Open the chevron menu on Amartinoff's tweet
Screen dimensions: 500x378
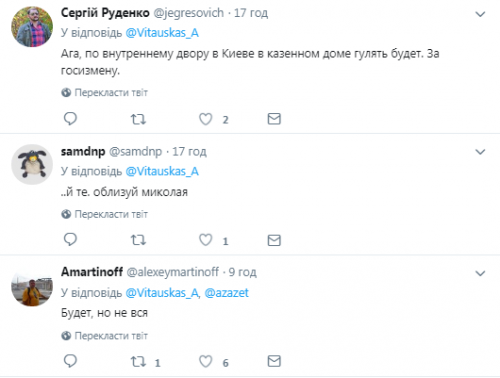click(x=480, y=273)
